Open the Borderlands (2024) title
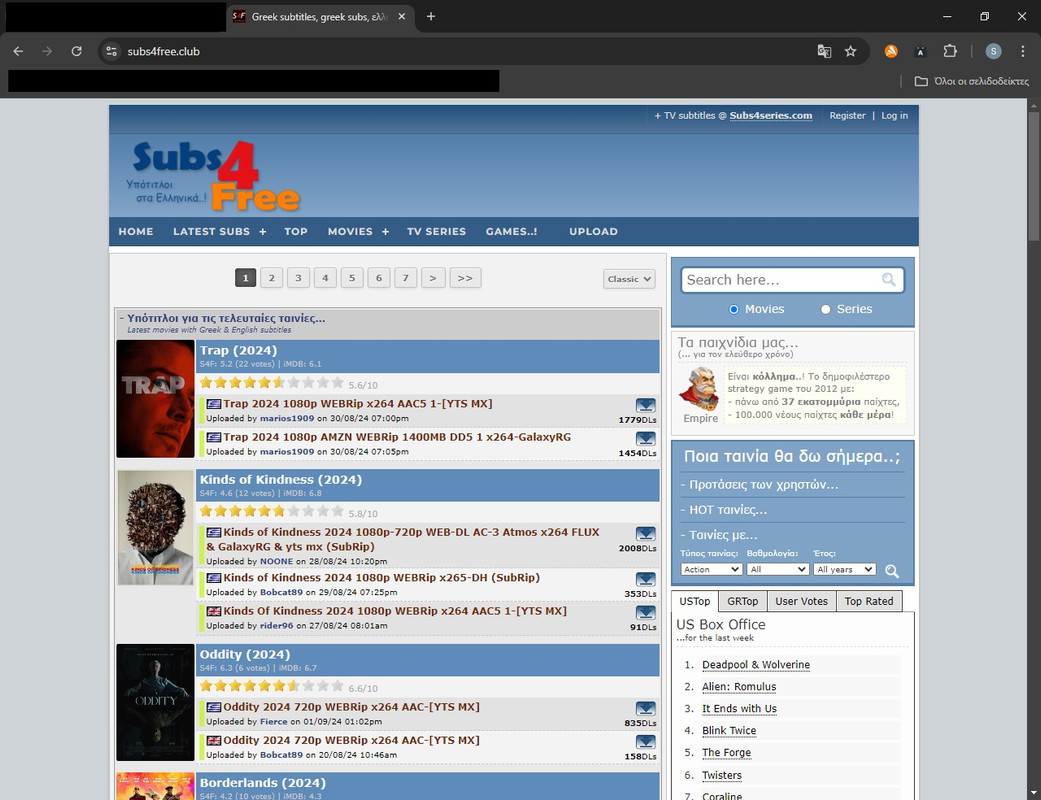This screenshot has height=800, width=1041. coord(261,783)
